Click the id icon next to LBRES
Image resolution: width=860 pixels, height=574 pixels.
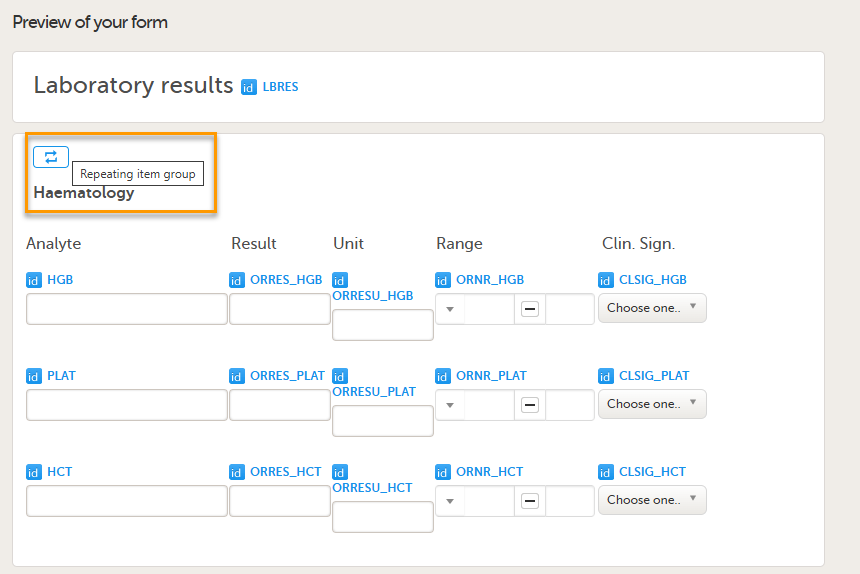coord(249,87)
